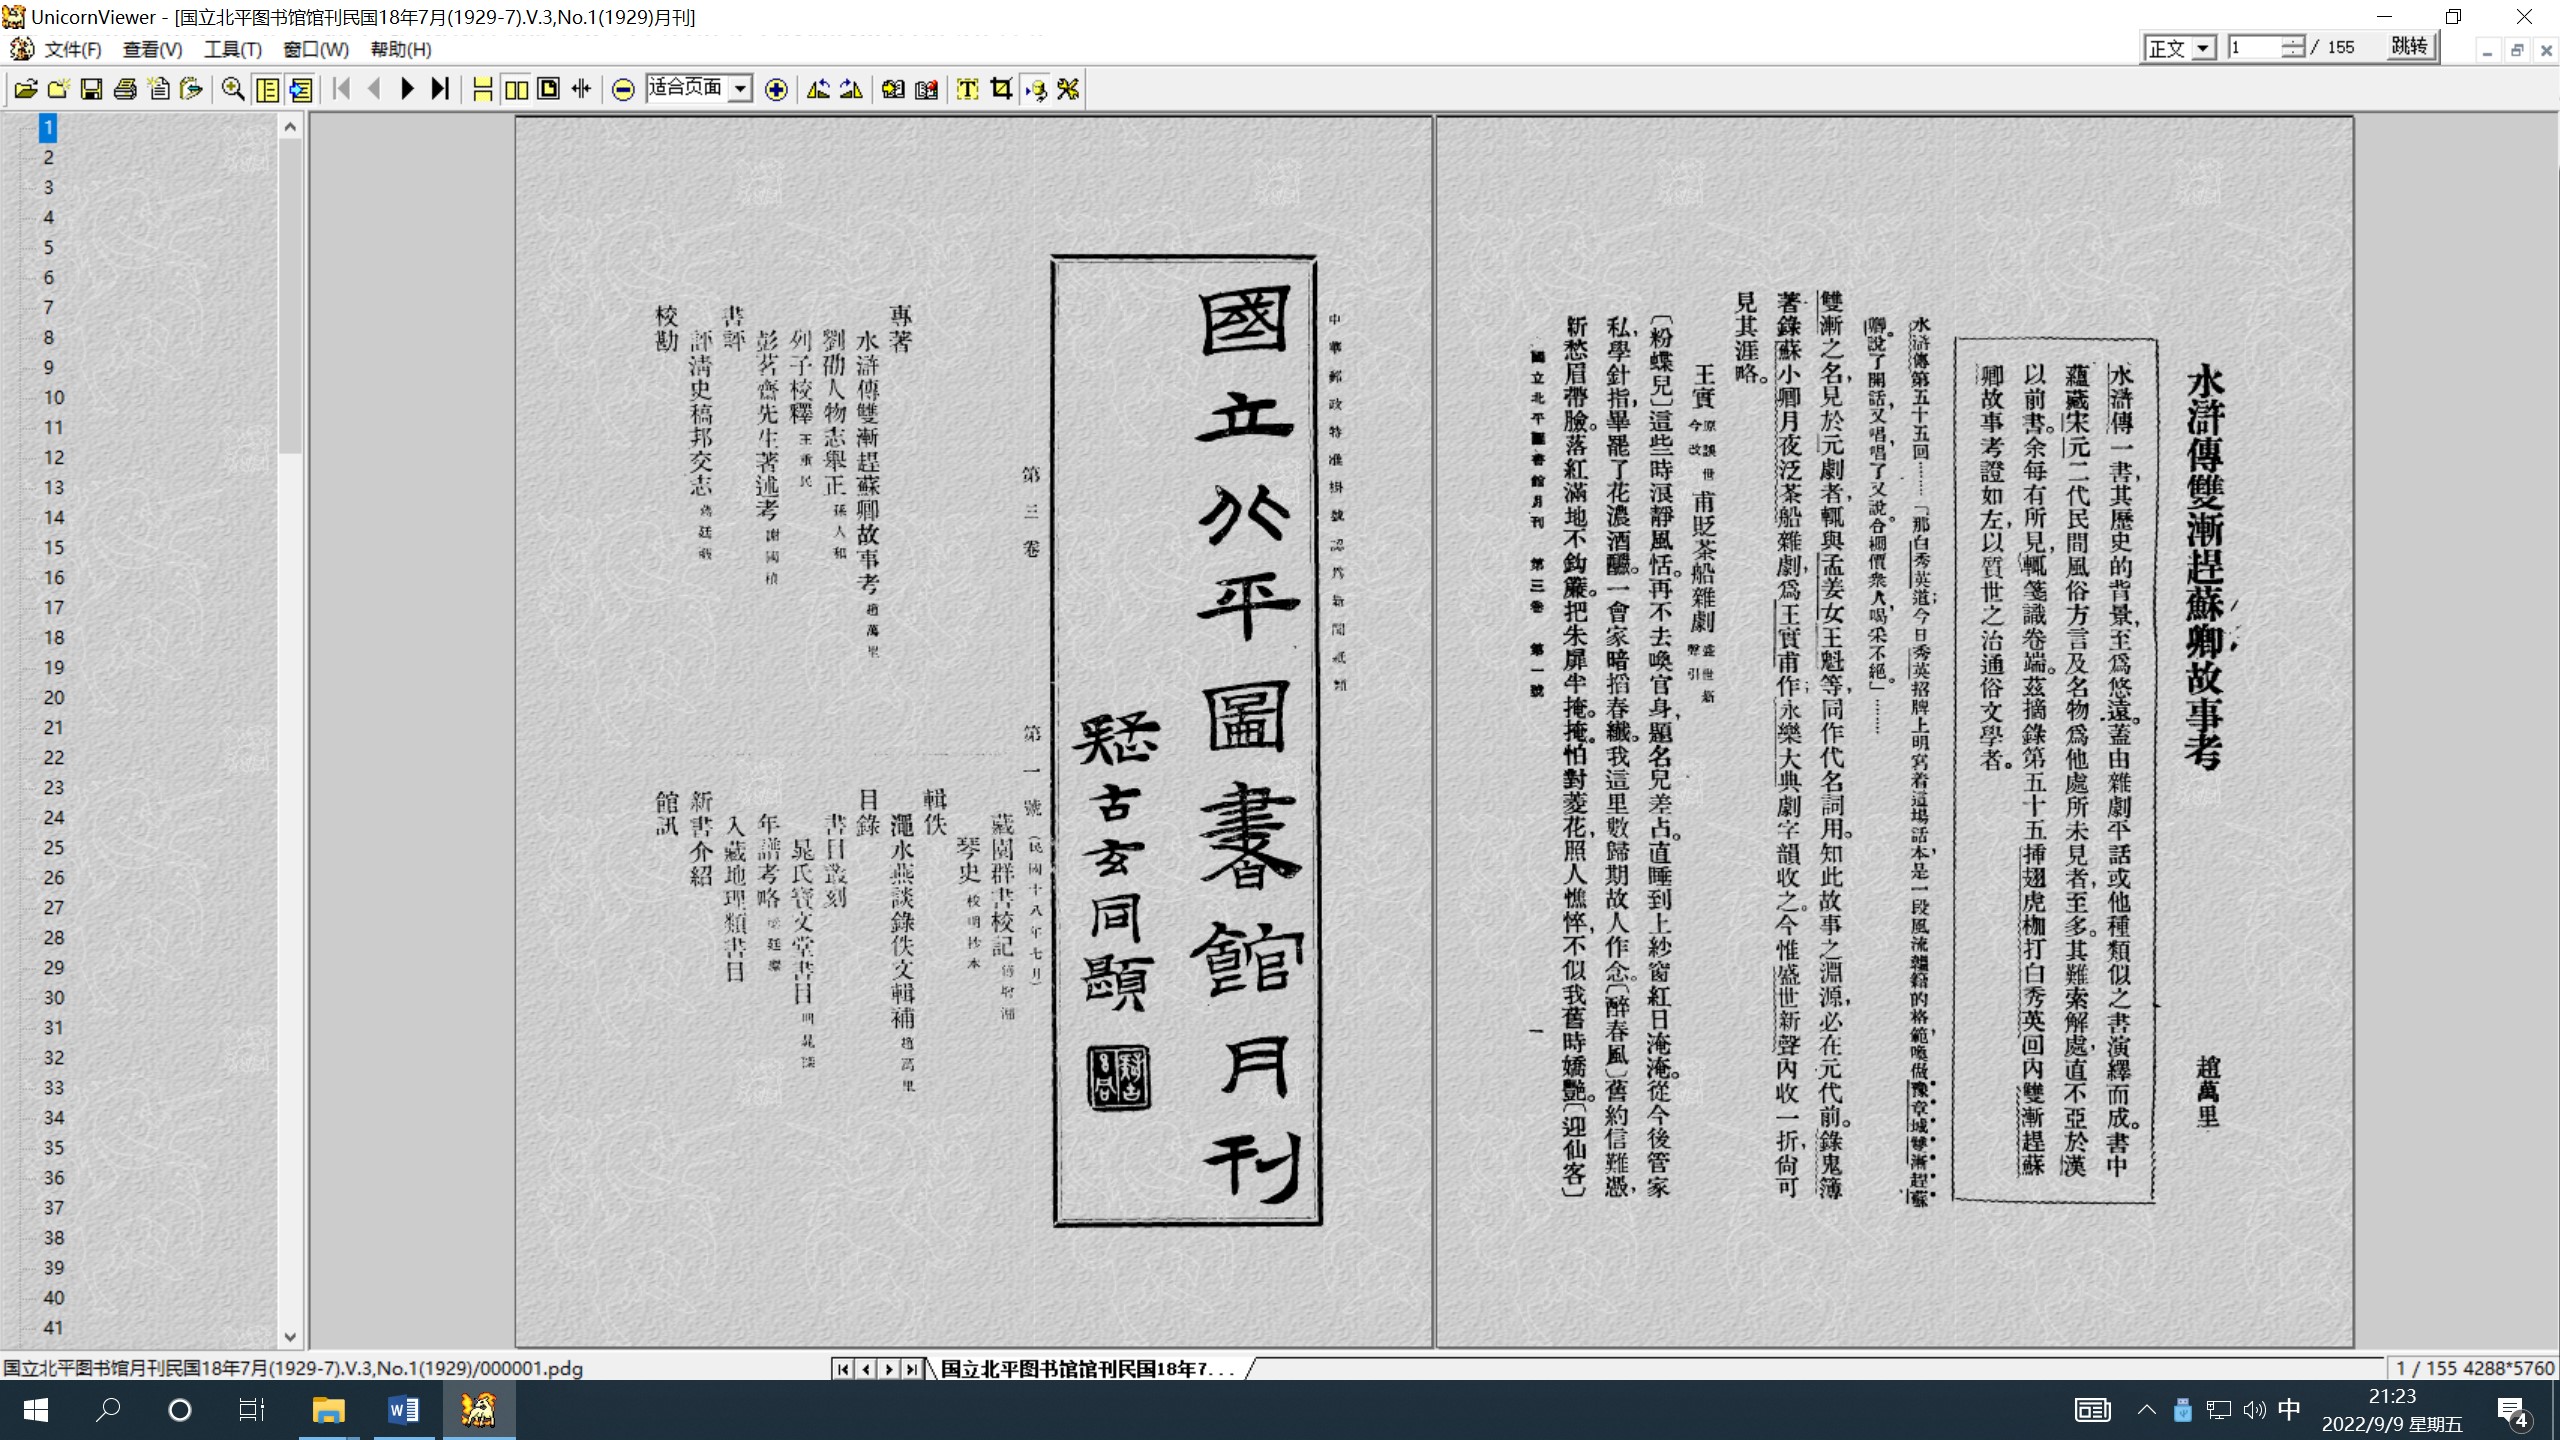Viewport: 2560px width, 1440px height.
Task: Click tab strip next-tab arrow button
Action: [x=889, y=1369]
